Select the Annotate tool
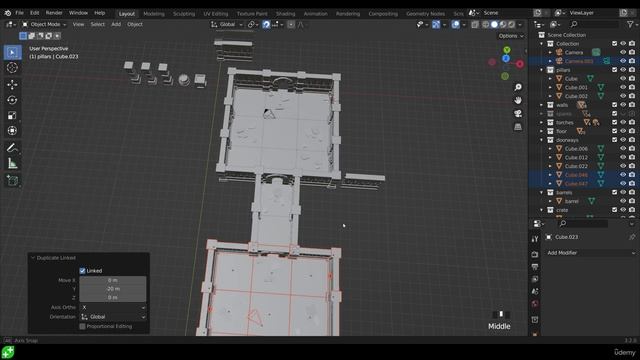 (x=12, y=148)
